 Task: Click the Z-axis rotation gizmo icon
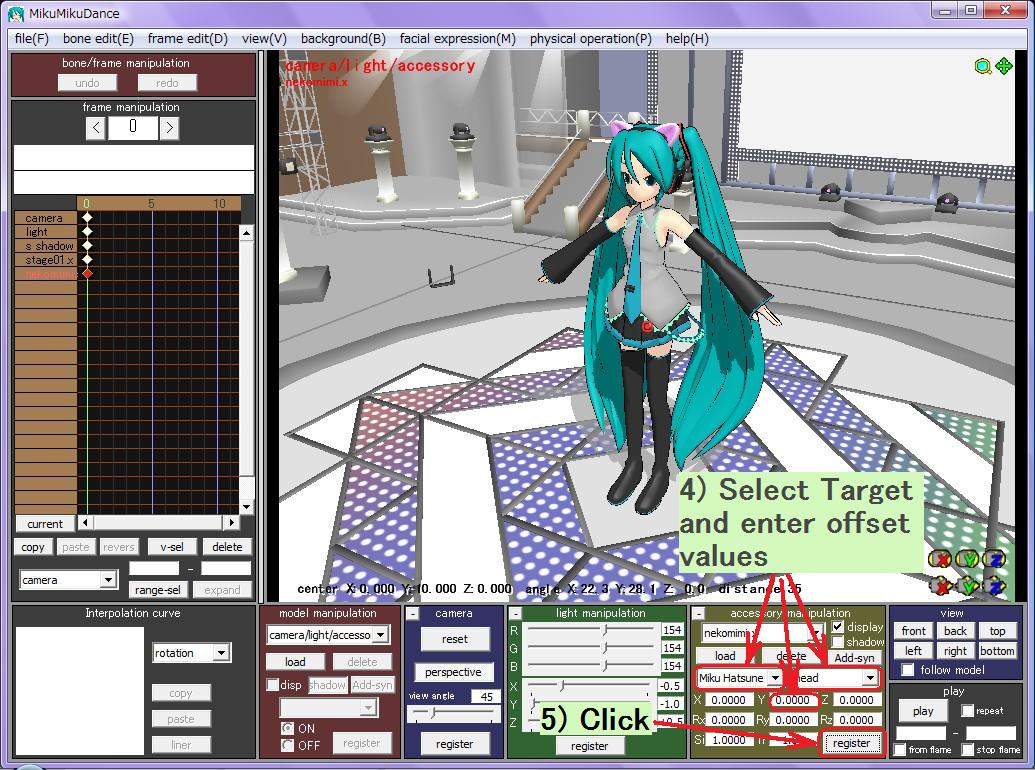[994, 560]
